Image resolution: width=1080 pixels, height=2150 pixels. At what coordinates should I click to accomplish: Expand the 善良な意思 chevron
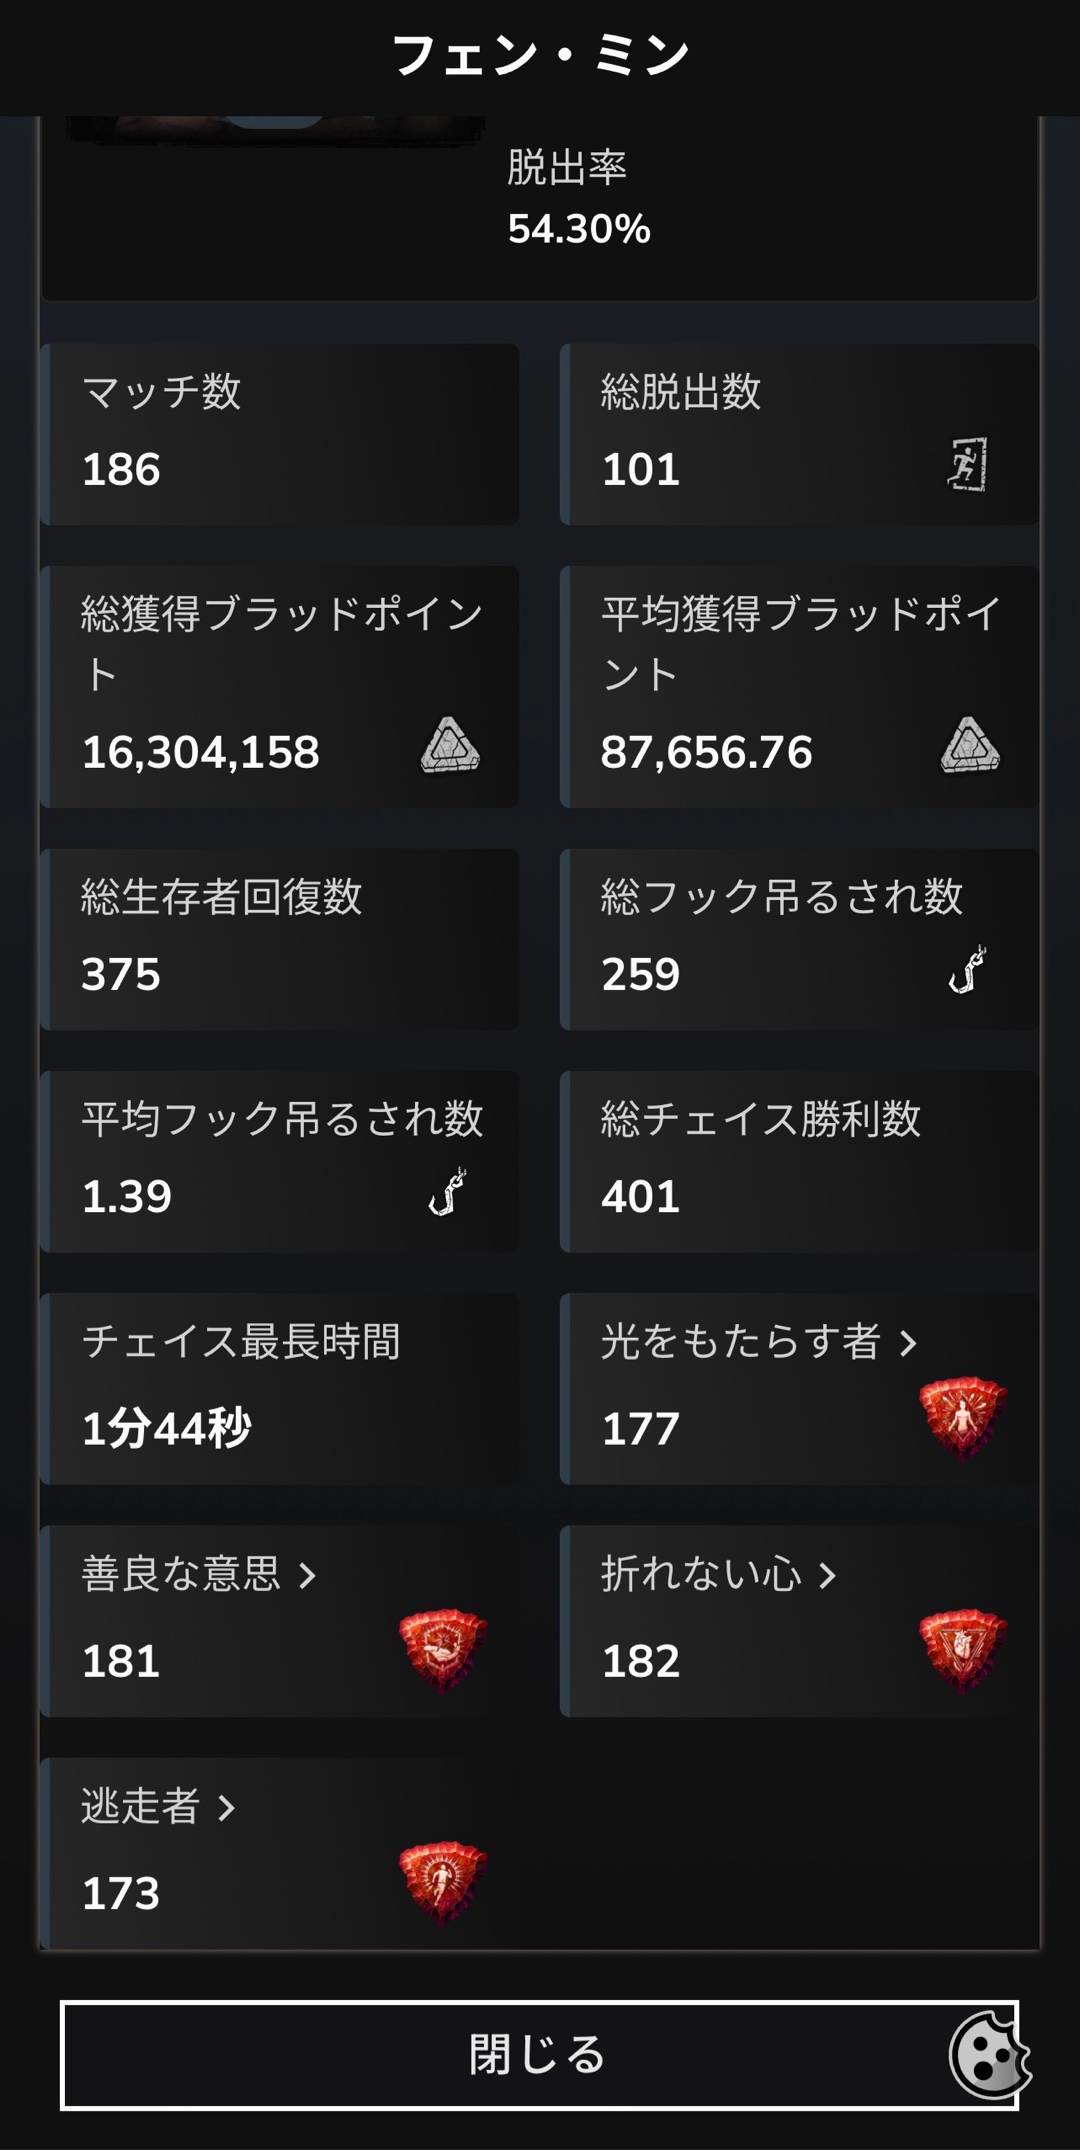(308, 1576)
